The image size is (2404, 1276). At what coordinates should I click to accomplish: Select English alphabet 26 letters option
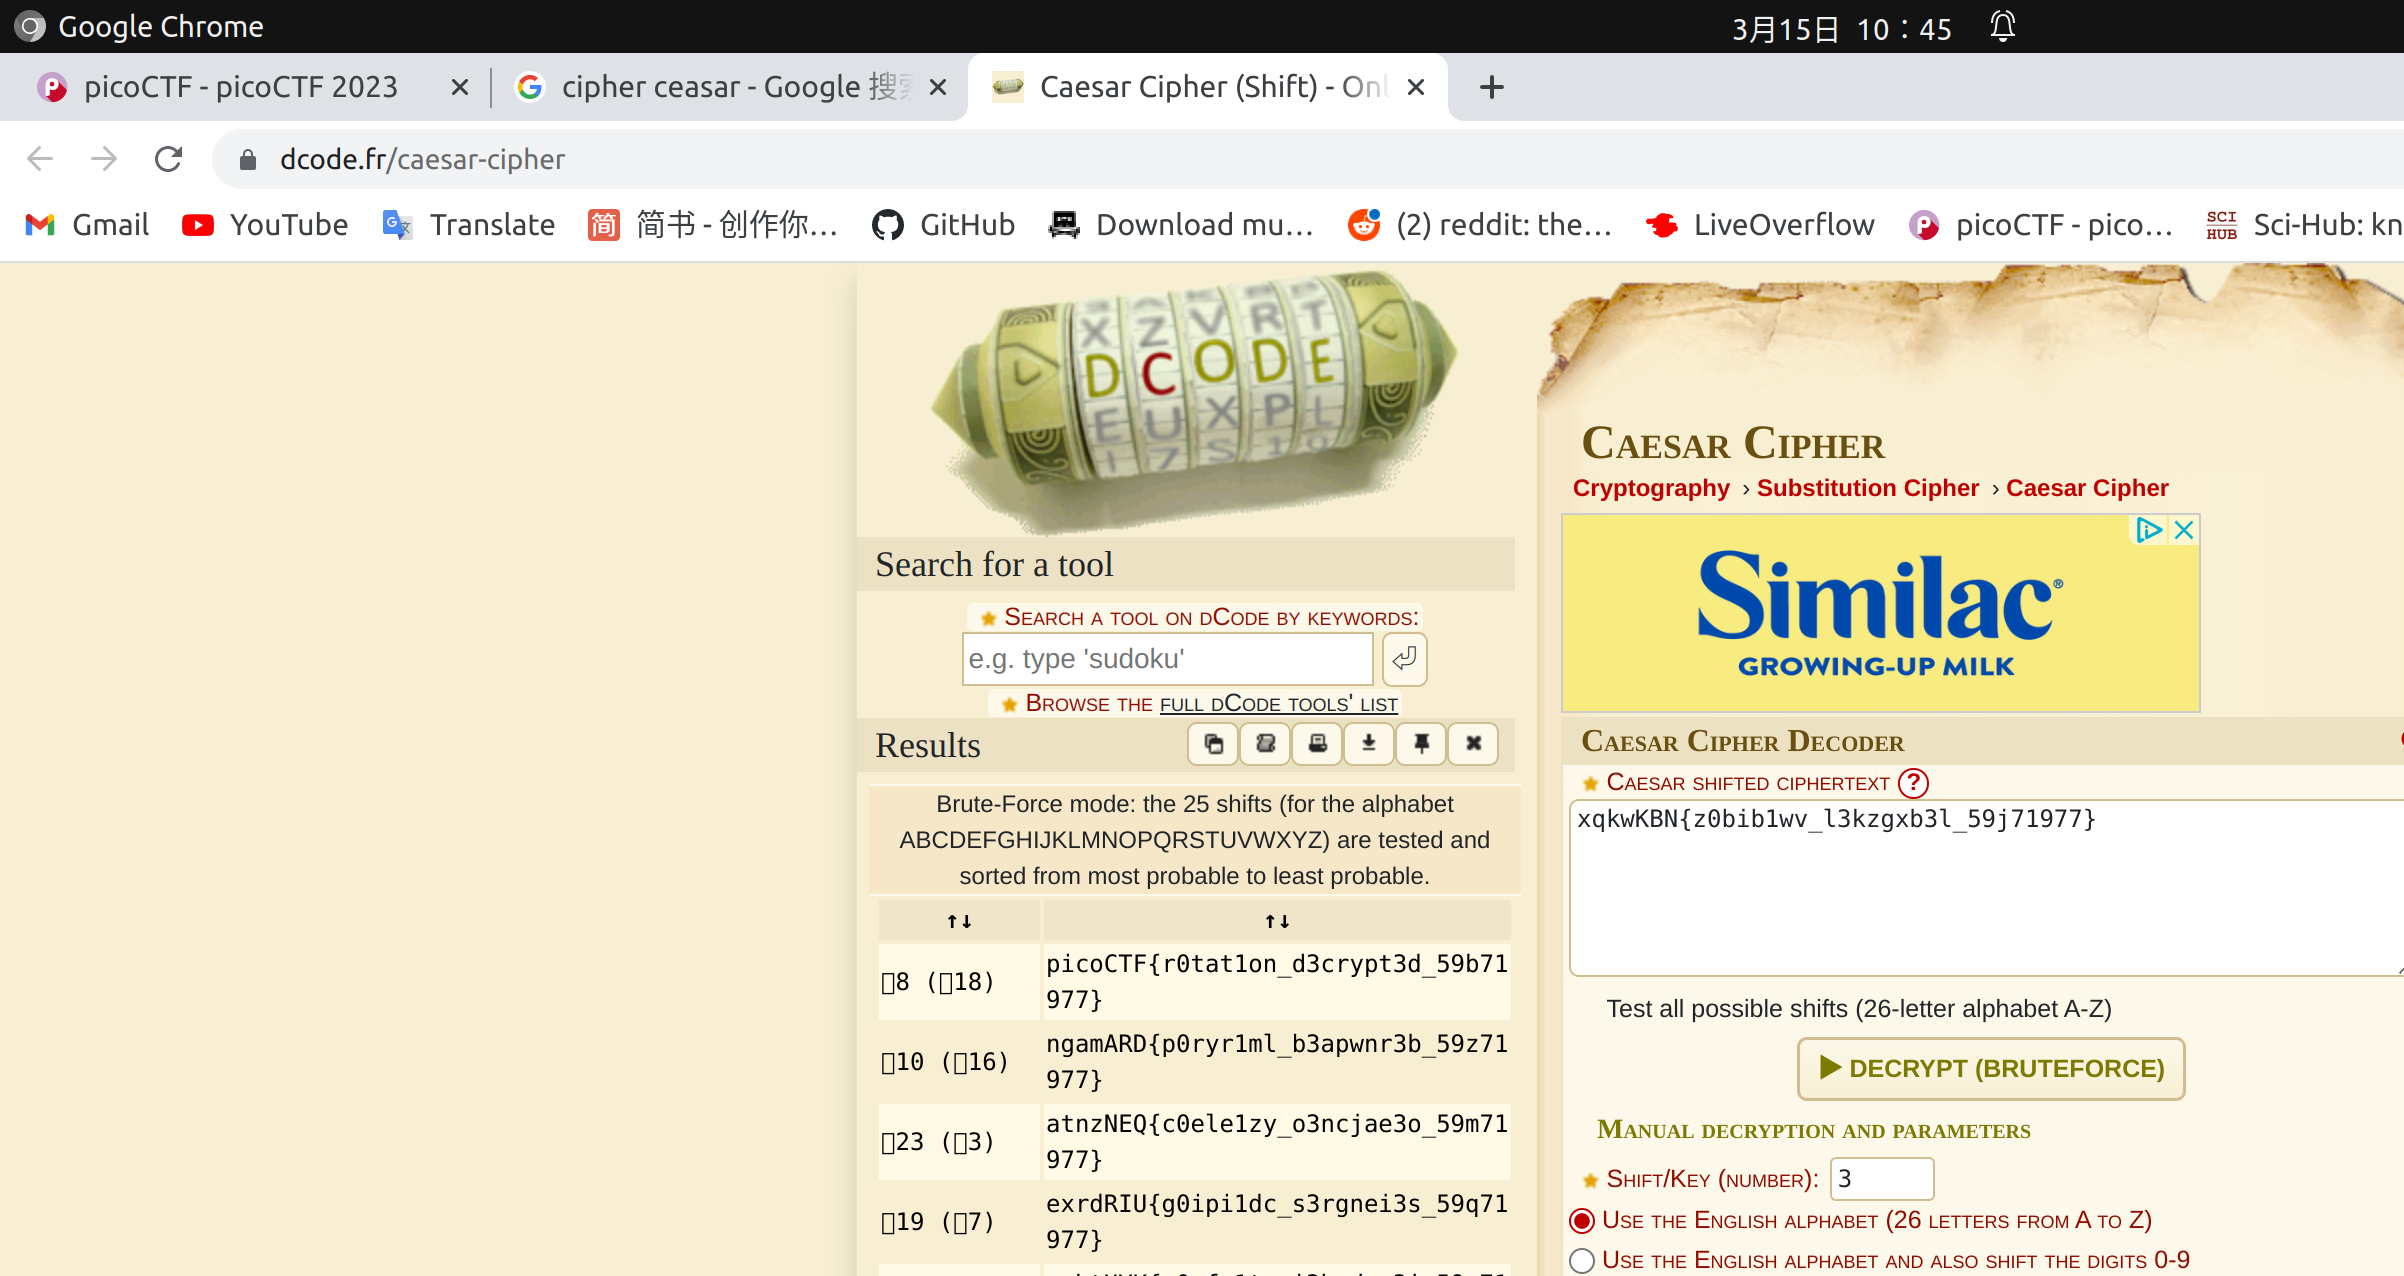coord(1582,1221)
